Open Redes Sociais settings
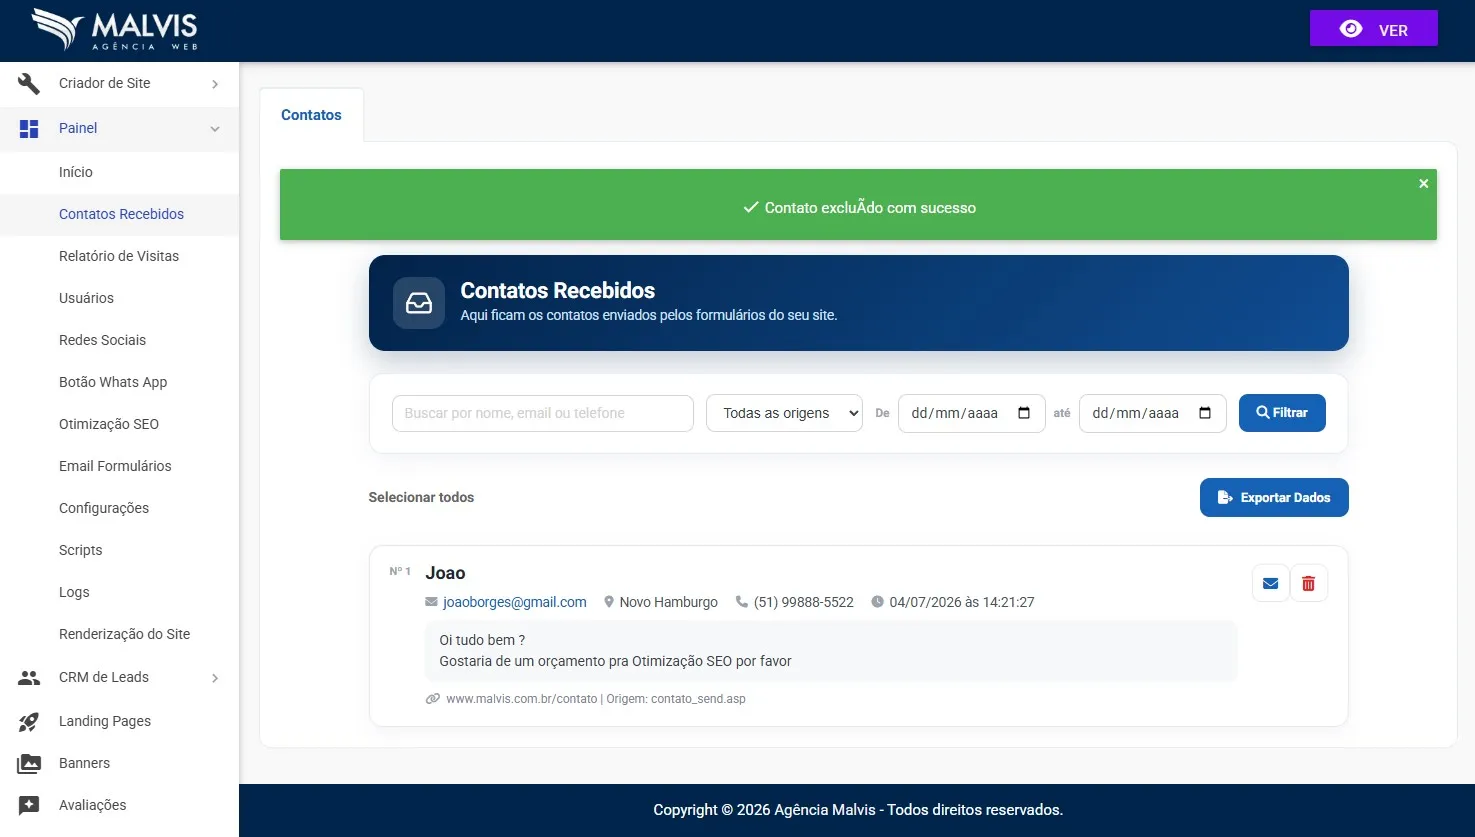 tap(102, 340)
